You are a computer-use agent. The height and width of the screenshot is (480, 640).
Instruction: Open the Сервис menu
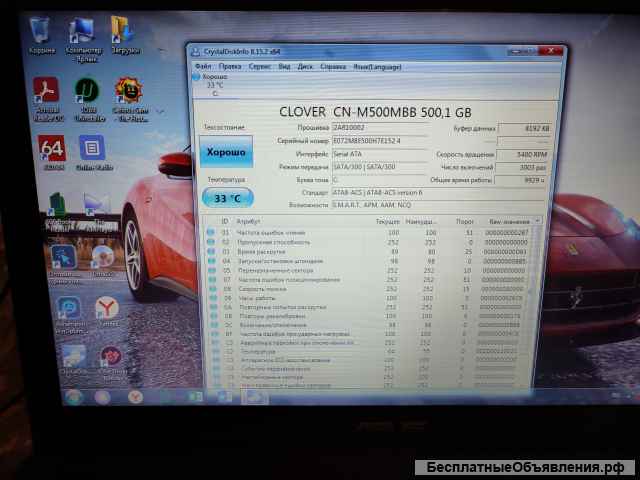[259, 66]
